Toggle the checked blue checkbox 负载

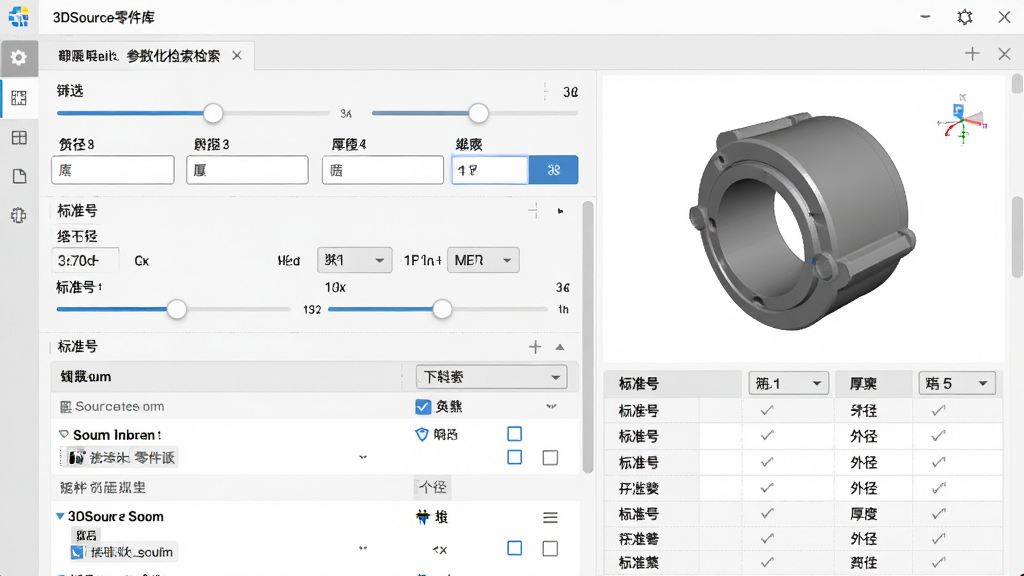click(423, 407)
